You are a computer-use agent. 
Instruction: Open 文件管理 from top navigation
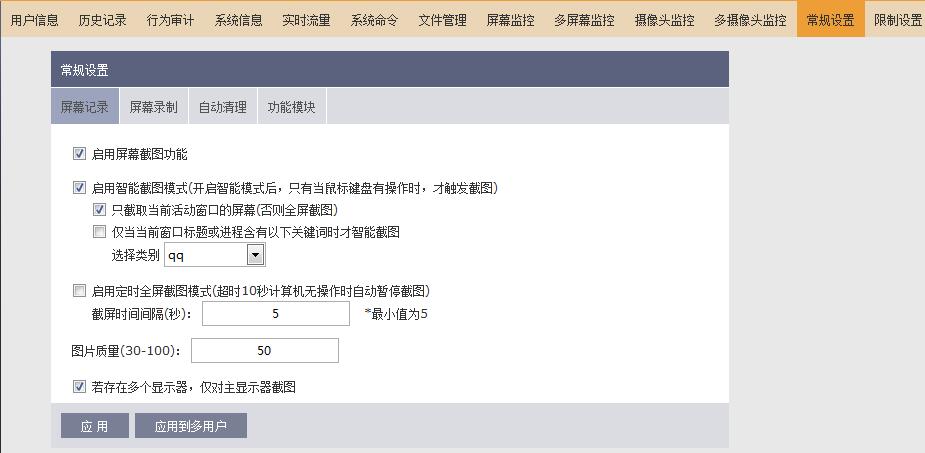[x=442, y=19]
